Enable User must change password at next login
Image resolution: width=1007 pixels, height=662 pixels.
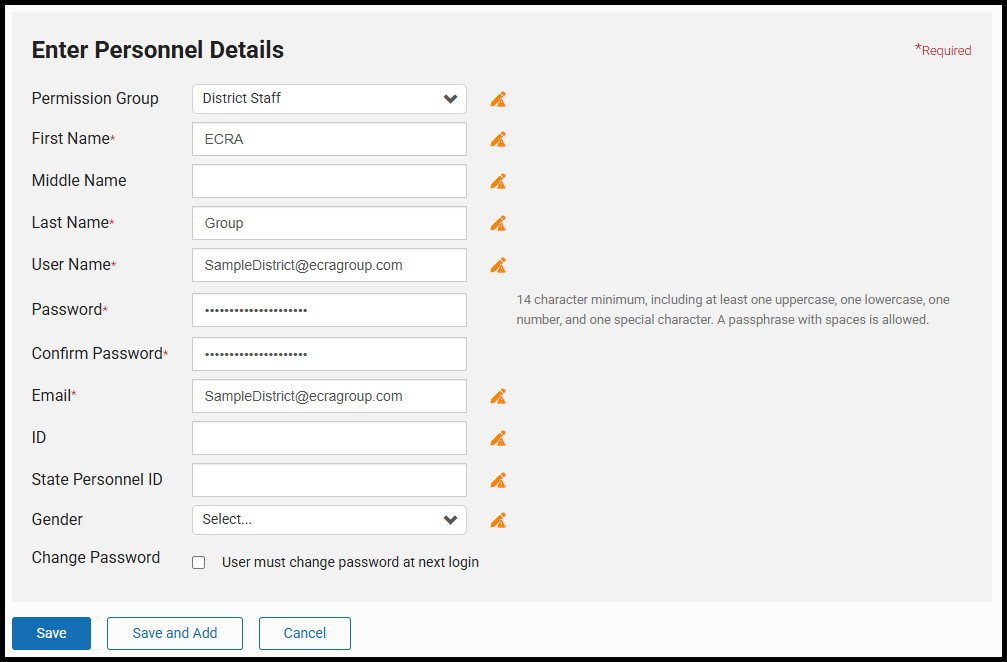pos(199,563)
